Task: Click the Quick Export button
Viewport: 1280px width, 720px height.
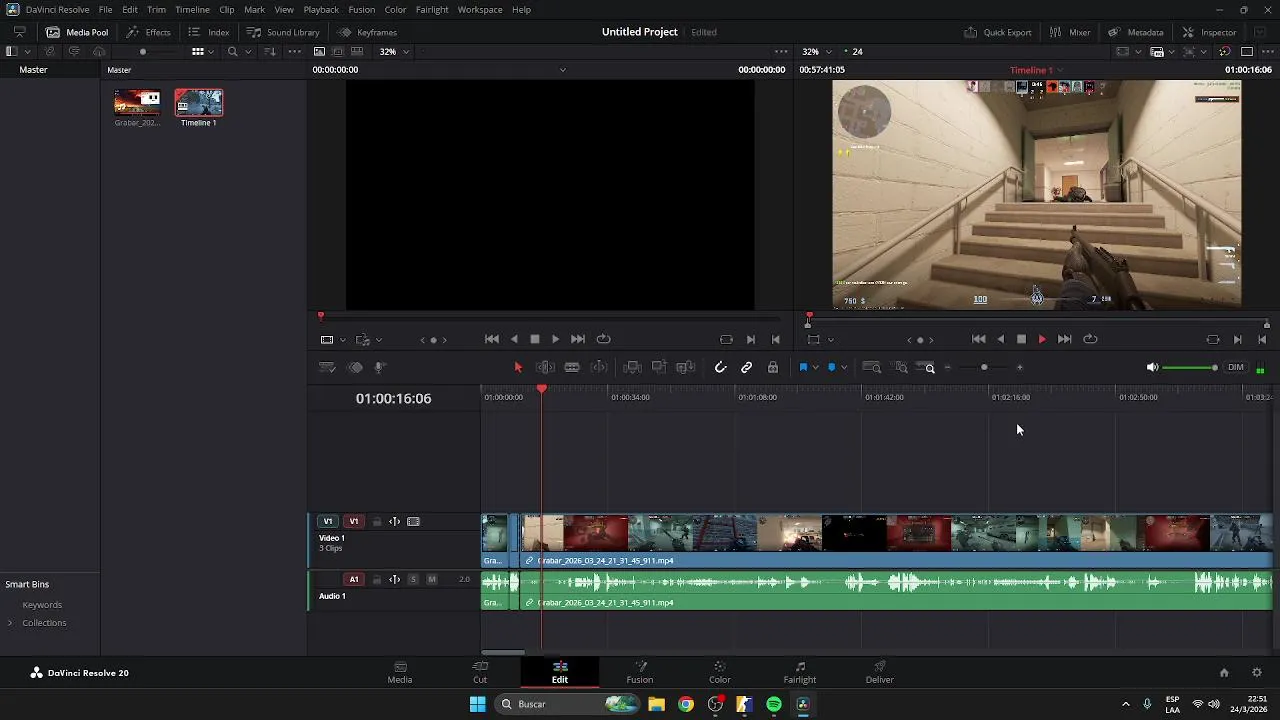Action: [x=998, y=32]
